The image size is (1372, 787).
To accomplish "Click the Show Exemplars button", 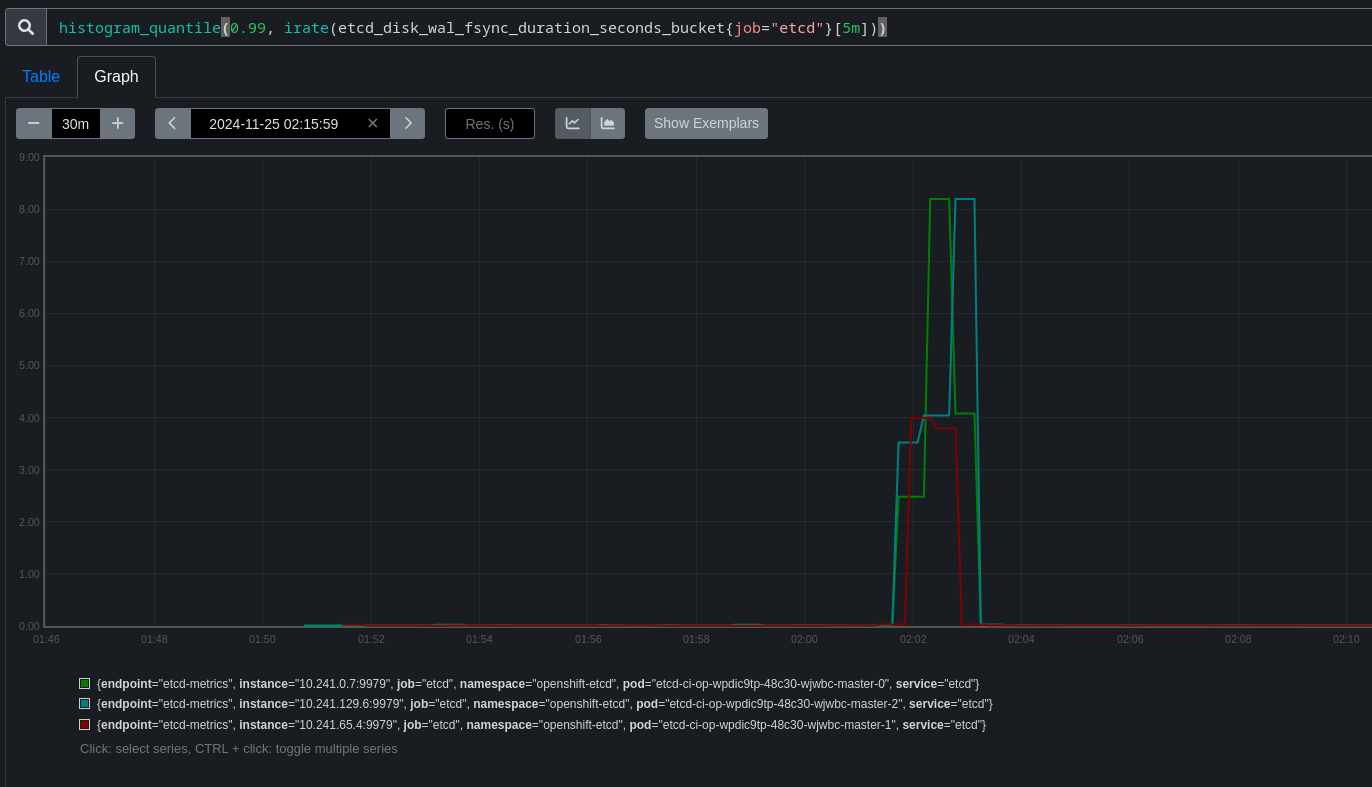I will pyautogui.click(x=706, y=123).
